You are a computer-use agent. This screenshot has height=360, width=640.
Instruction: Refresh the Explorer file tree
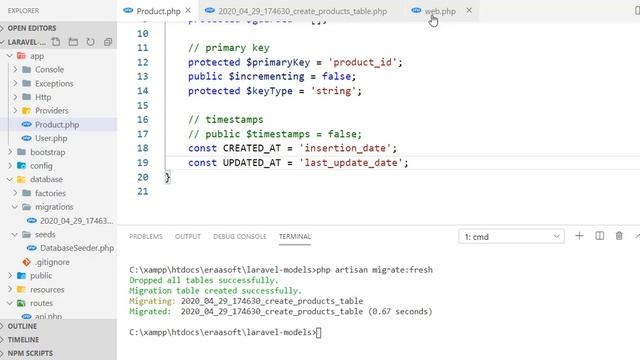91,42
